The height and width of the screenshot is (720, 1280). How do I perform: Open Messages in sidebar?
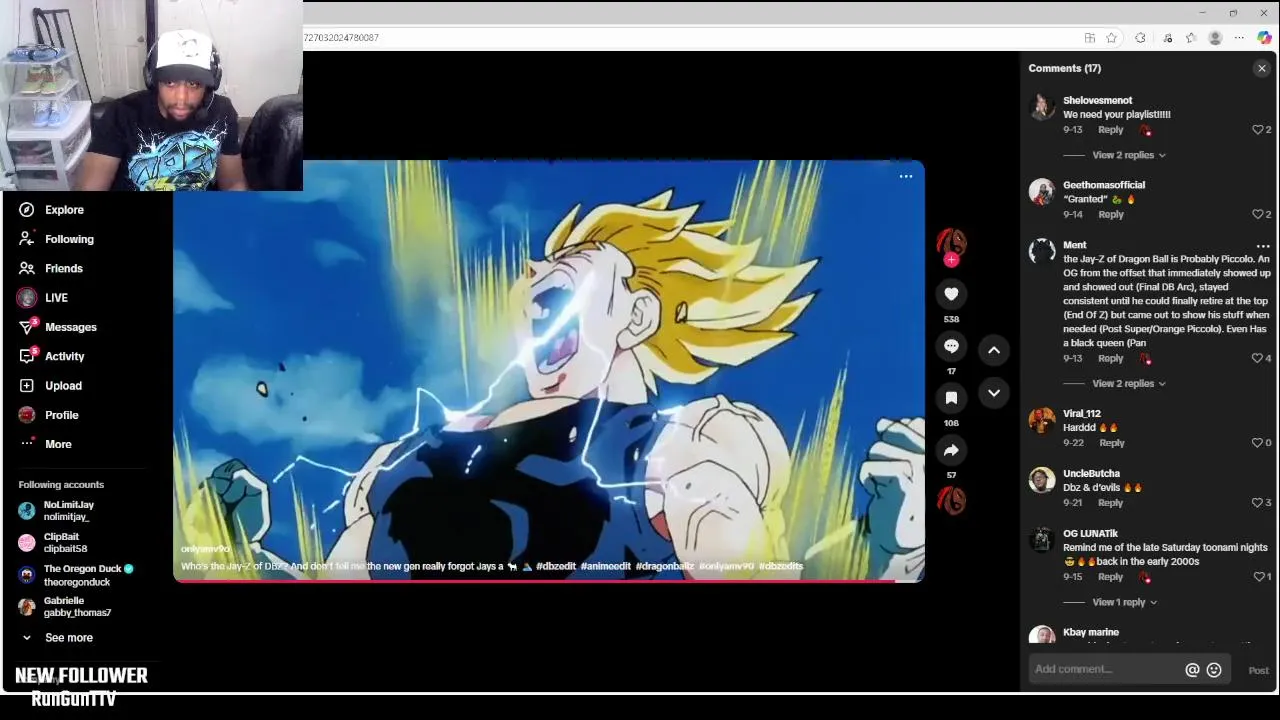pyautogui.click(x=58, y=327)
